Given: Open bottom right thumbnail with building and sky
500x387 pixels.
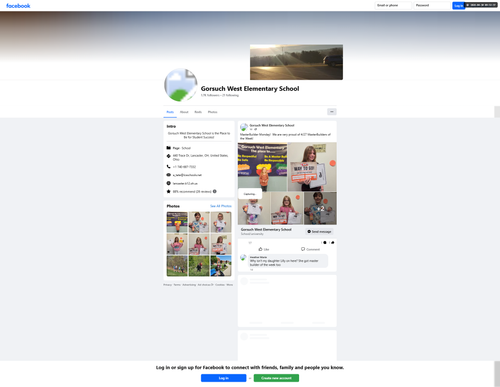Looking at the screenshot, I should [221, 266].
